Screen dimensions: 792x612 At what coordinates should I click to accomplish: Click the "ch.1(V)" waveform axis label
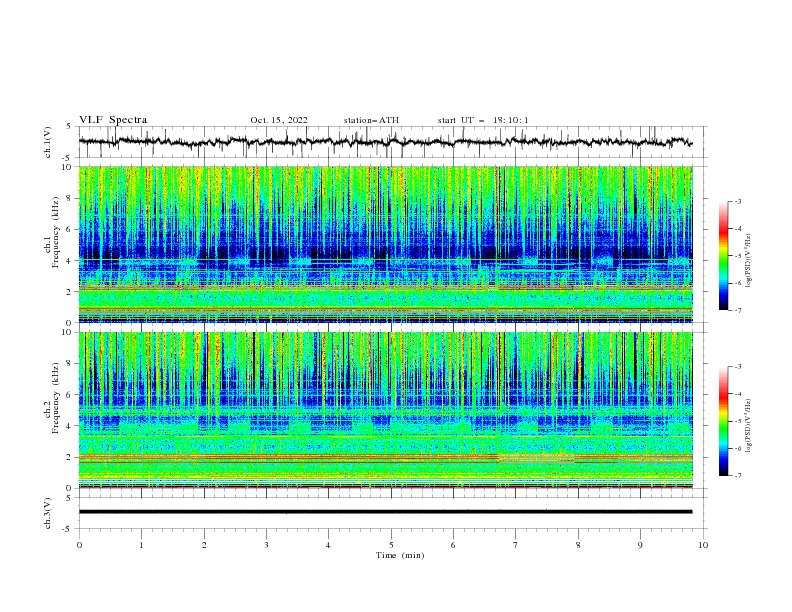[x=48, y=142]
